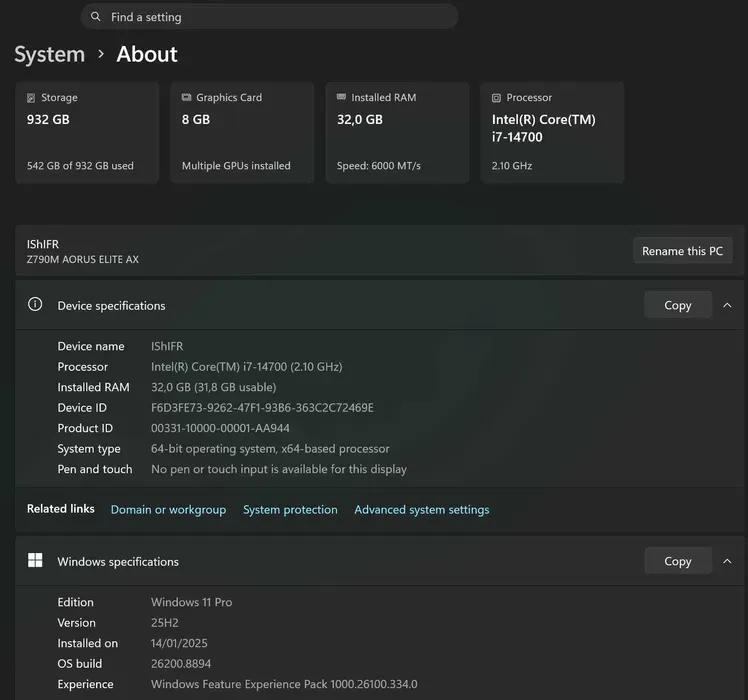The height and width of the screenshot is (700, 748).
Task: Open the Processor i7-14700 card
Action: pyautogui.click(x=552, y=132)
